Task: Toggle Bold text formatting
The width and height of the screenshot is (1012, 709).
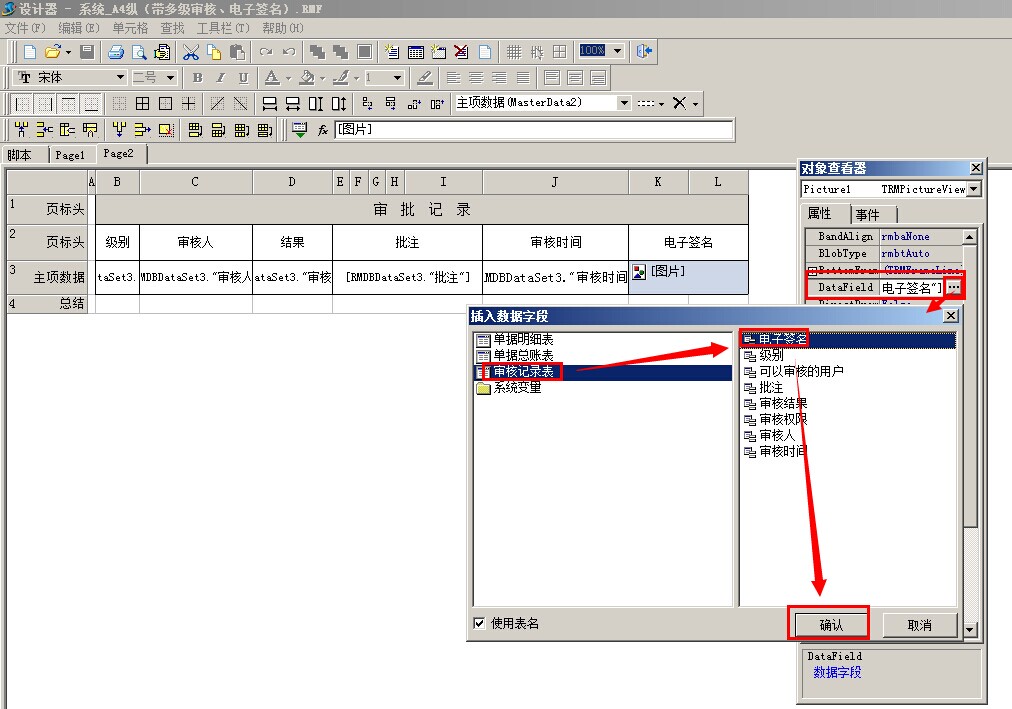Action: pos(197,78)
